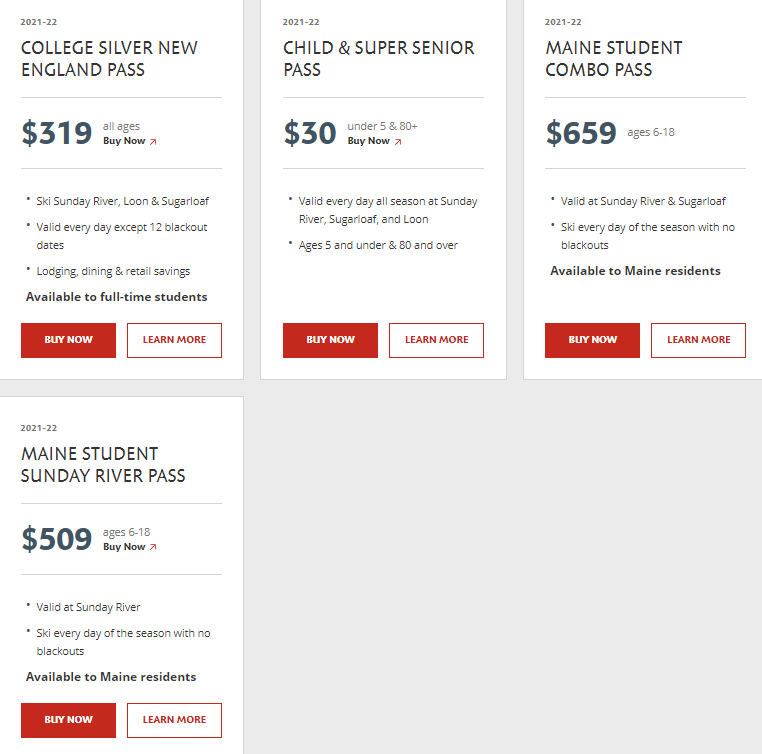762x754 pixels.
Task: Open Learn More for Maine Student Sunday River
Action: click(x=174, y=720)
